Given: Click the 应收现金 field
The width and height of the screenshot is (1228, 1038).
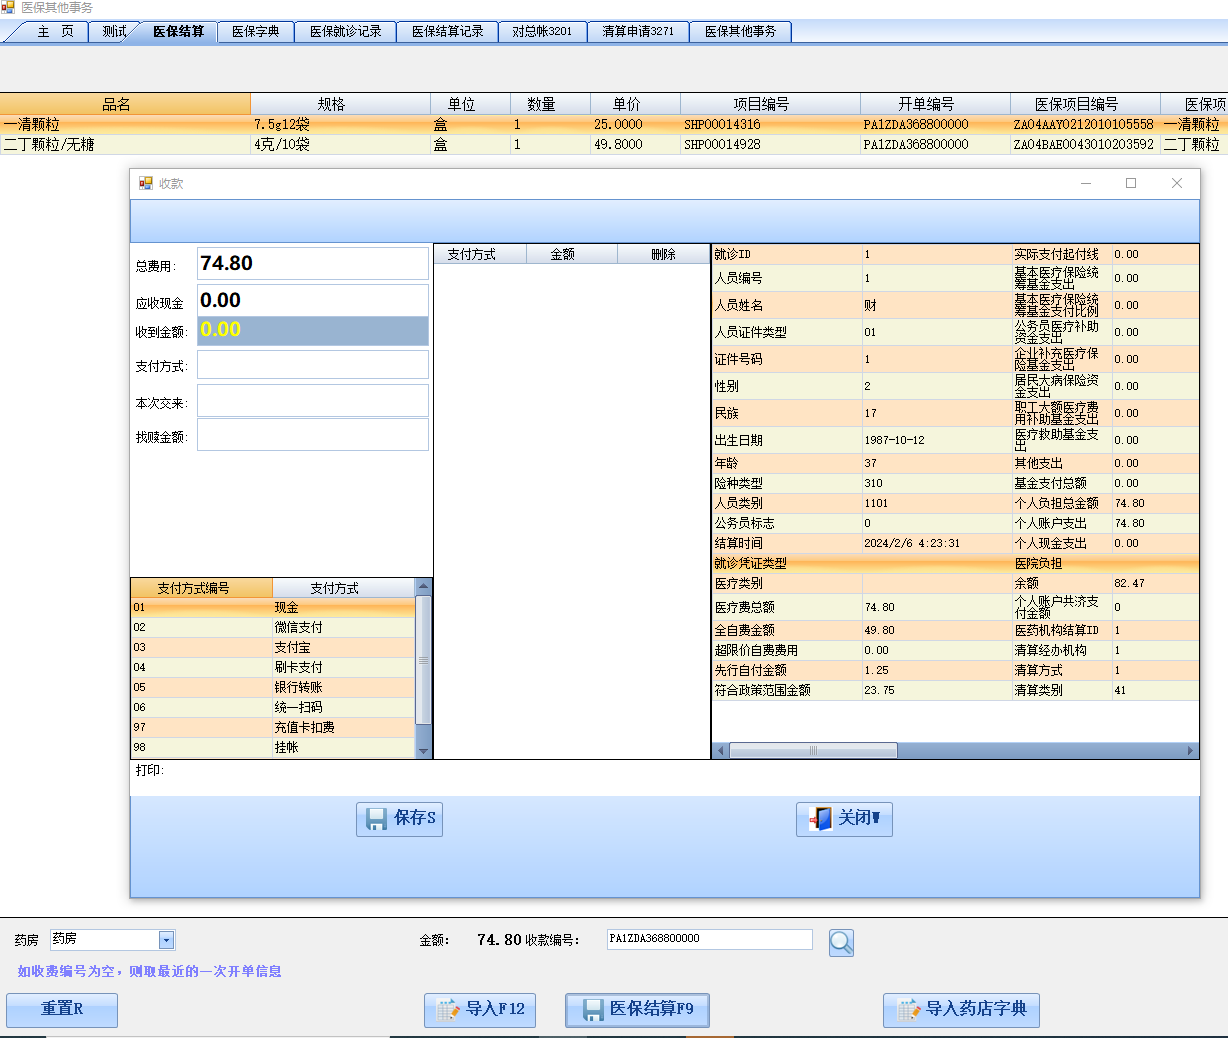Looking at the screenshot, I should pyautogui.click(x=313, y=300).
